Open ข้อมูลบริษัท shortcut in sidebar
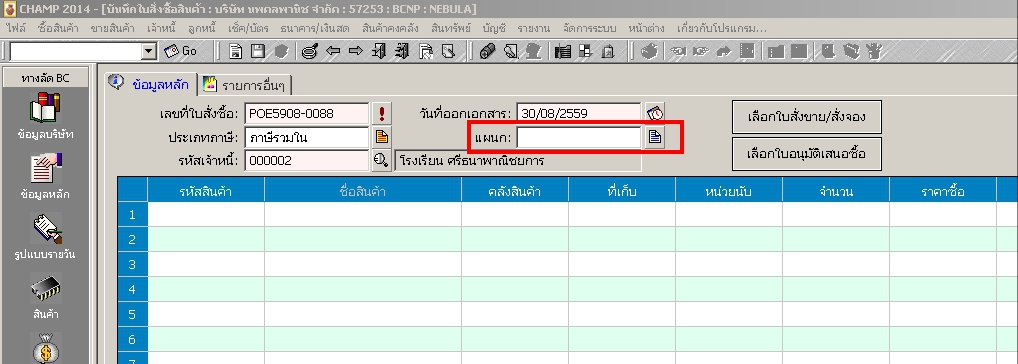1018x364 pixels. click(45, 117)
